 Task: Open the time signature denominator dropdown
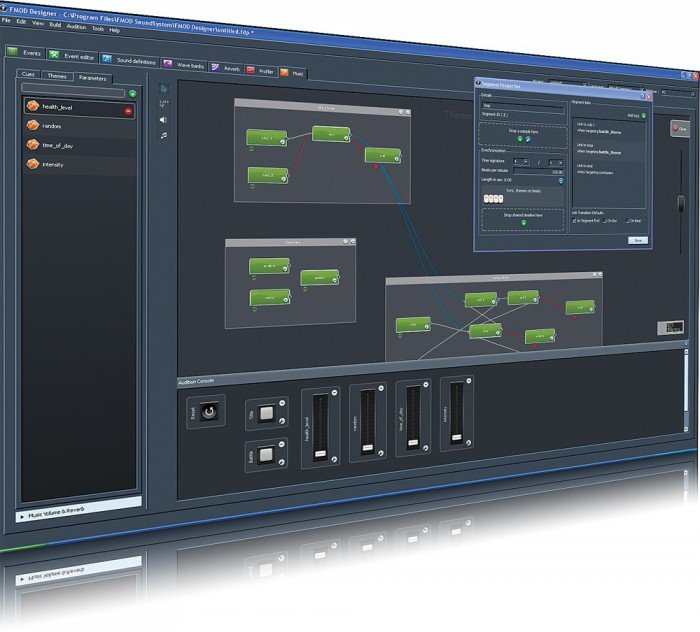tap(556, 163)
